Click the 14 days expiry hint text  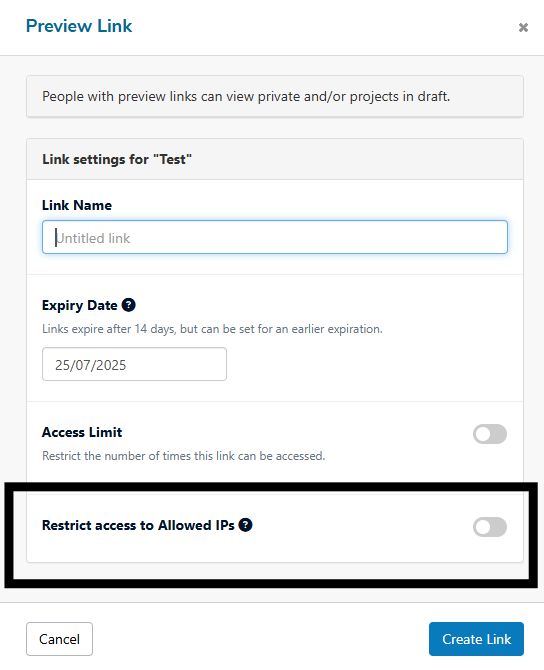(x=212, y=329)
